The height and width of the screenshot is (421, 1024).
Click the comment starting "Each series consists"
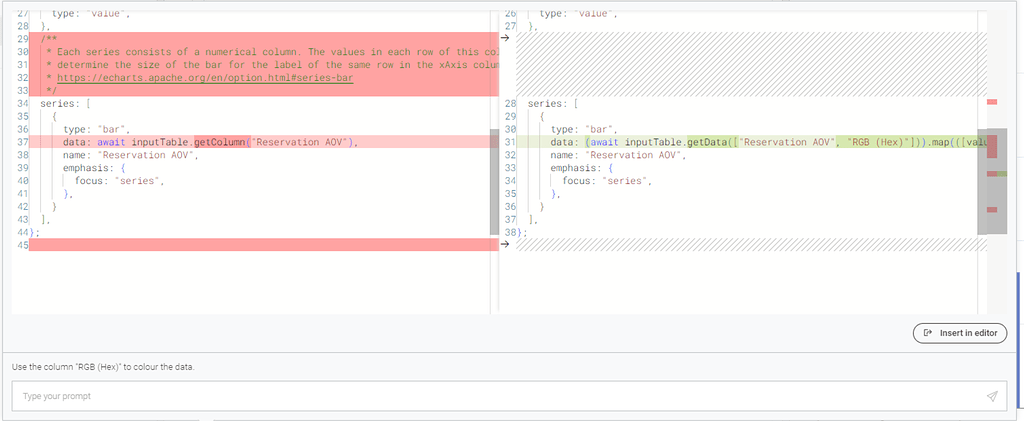pos(271,52)
